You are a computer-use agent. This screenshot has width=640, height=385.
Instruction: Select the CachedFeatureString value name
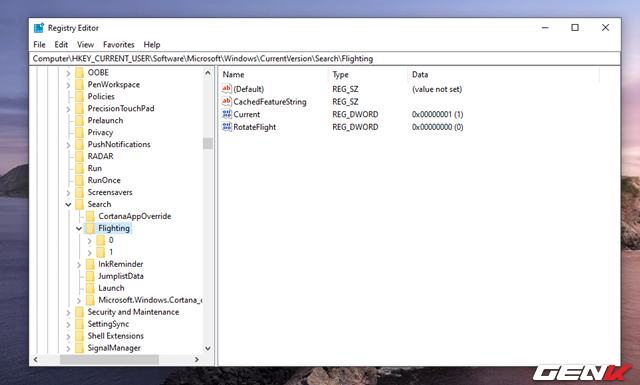click(270, 102)
